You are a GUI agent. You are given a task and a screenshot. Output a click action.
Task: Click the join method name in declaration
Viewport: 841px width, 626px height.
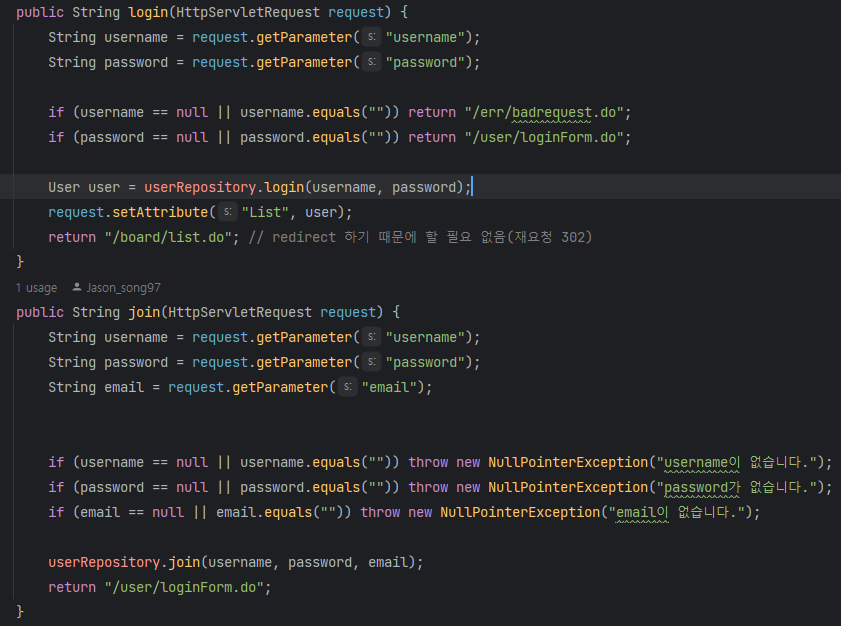[x=144, y=312]
